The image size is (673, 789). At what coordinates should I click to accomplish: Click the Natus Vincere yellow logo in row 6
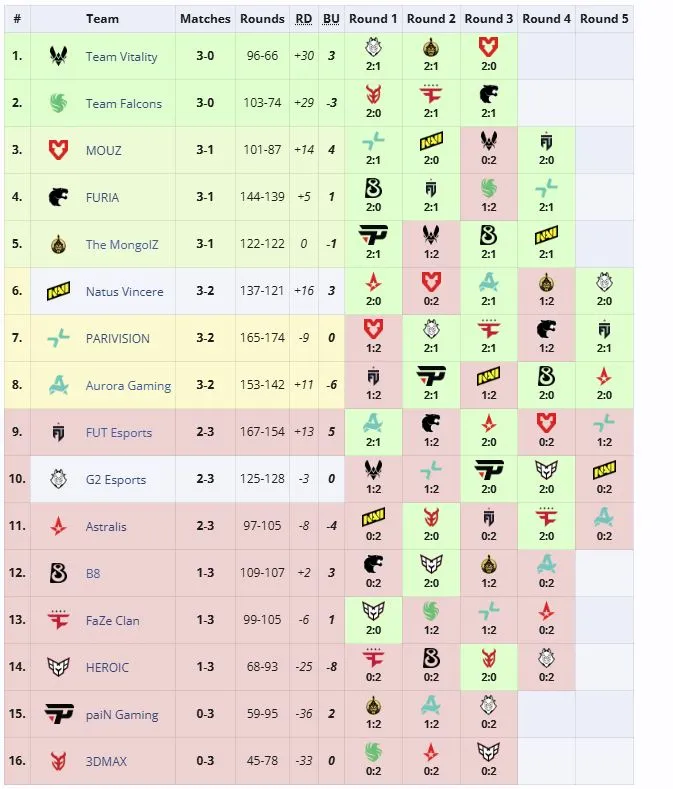pos(58,291)
